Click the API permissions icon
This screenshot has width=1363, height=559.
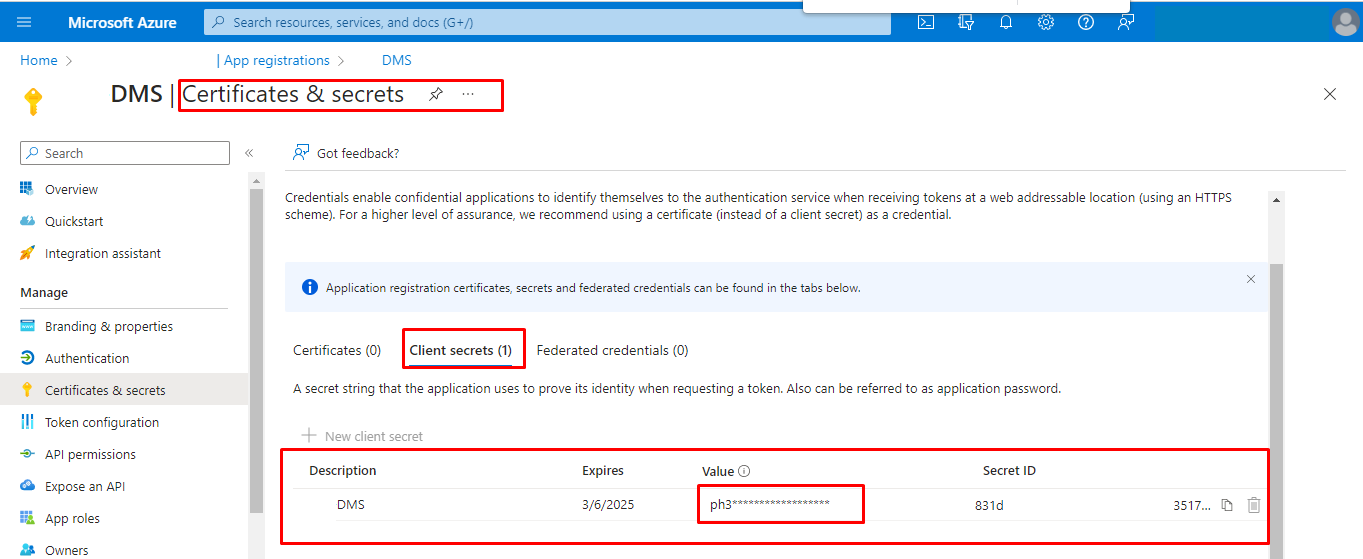click(27, 454)
